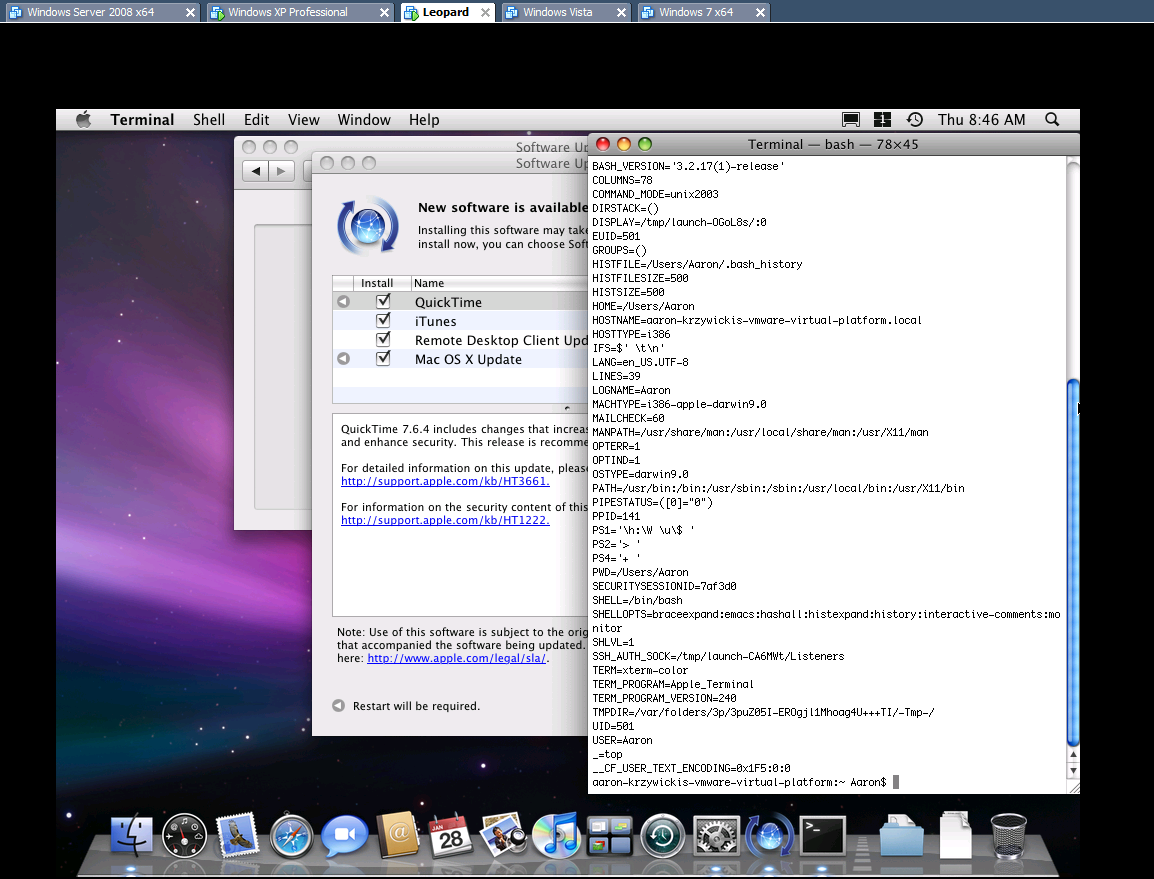1154x879 pixels.
Task: Open Finder from the Dock
Action: click(x=132, y=836)
